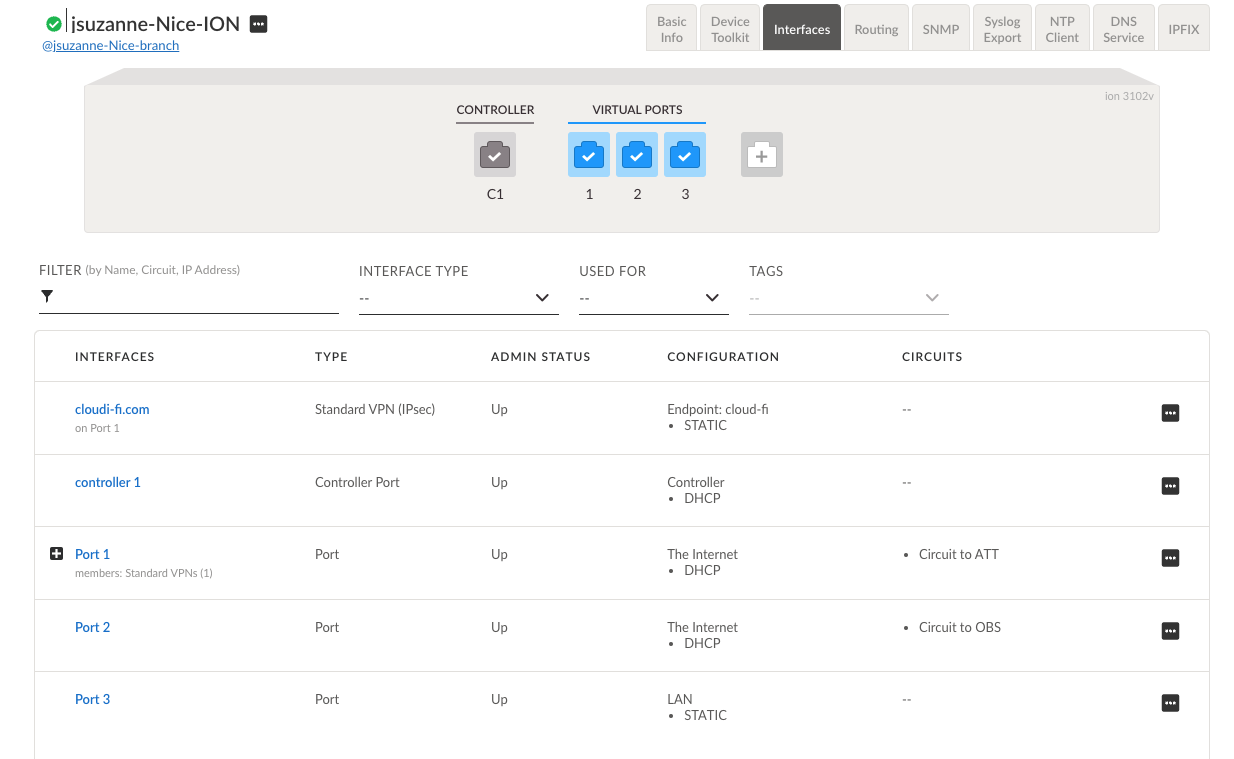This screenshot has width=1234, height=759.
Task: Toggle virtual port 1 selection
Action: coord(589,154)
